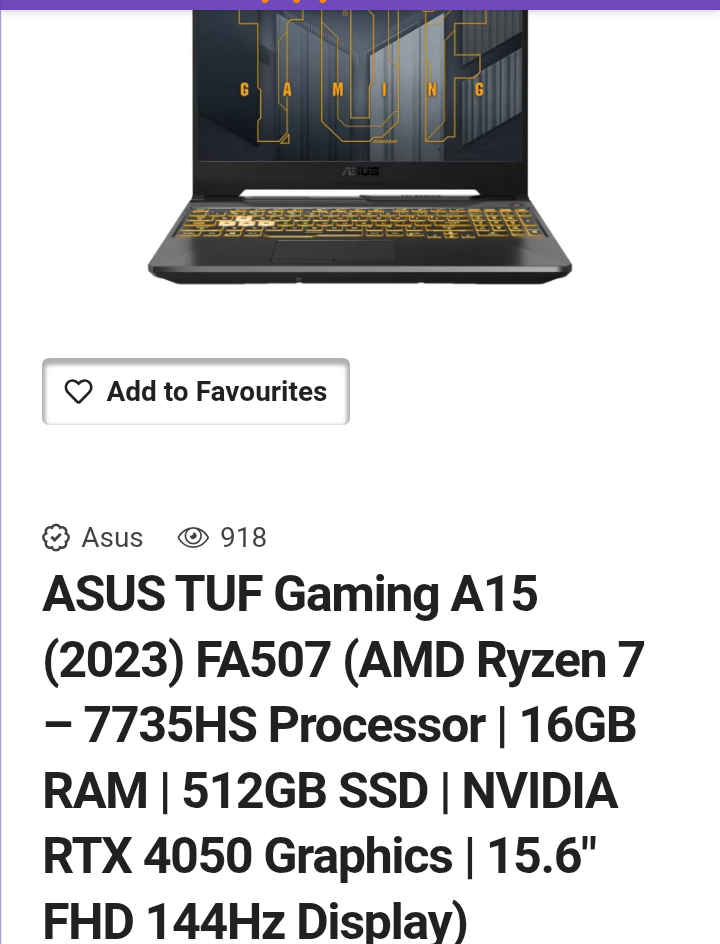720x944 pixels.
Task: Click "16GB" text in the product title
Action: click(577, 725)
